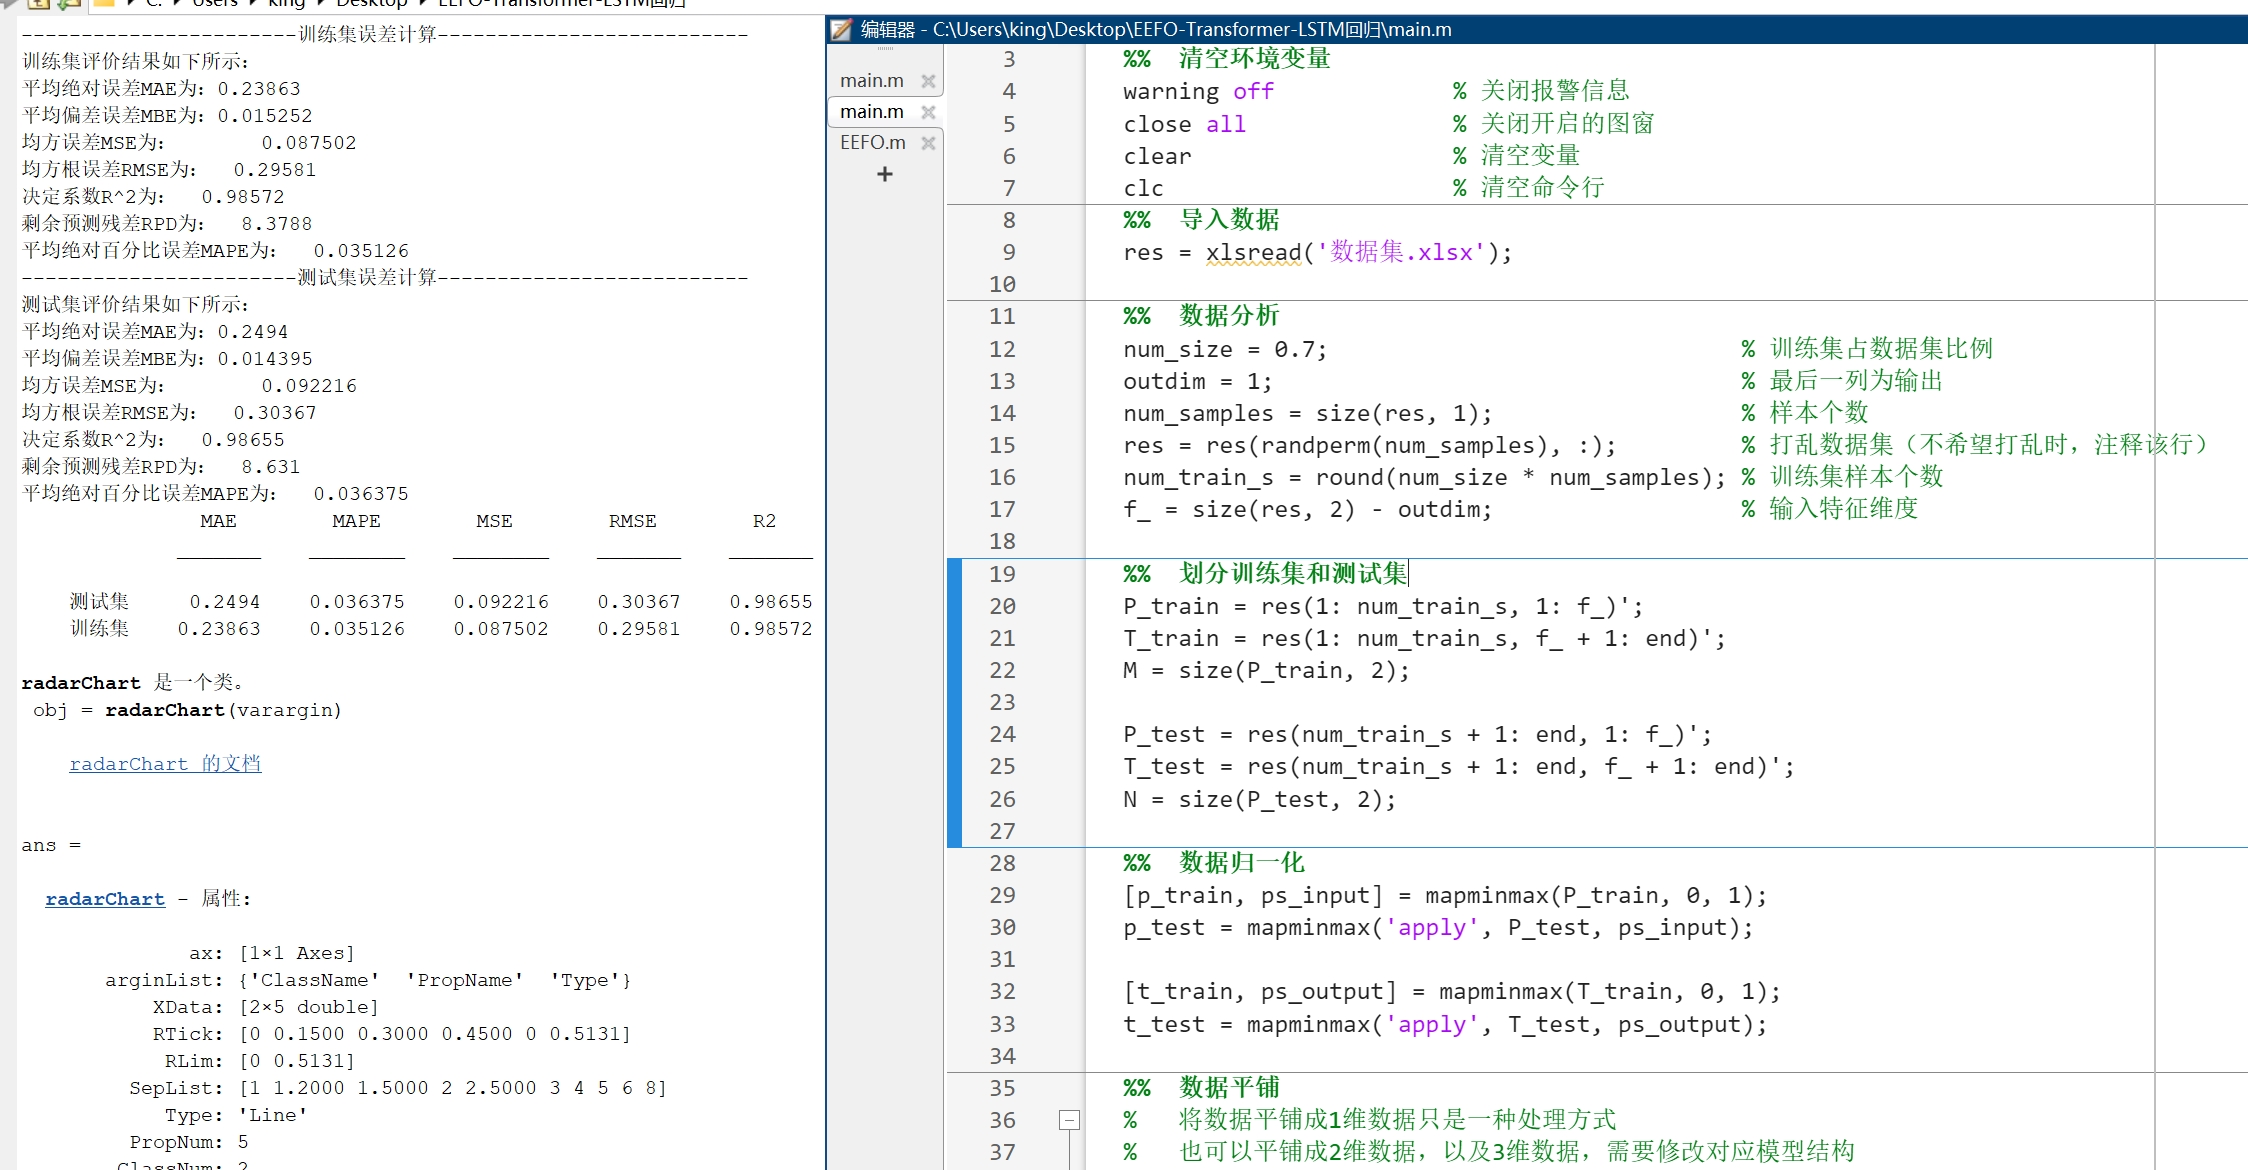Click the 'obj = radarChart(varargin)' output line
The image size is (2248, 1170).
pos(187,710)
